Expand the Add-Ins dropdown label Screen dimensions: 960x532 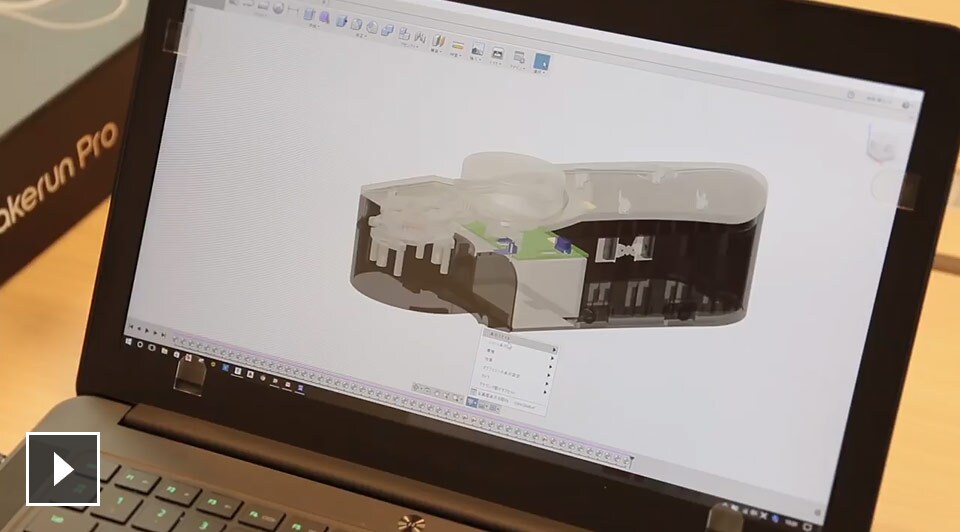pos(517,67)
